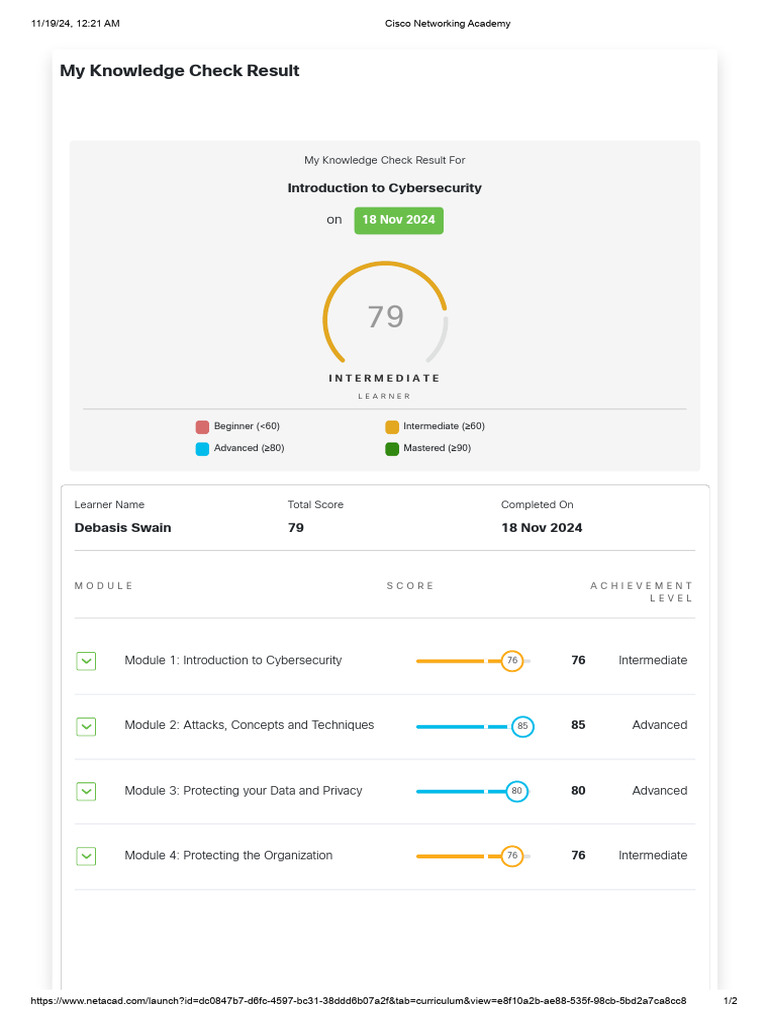
Task: Click the learner name Debasis Swain
Action: [x=123, y=528]
